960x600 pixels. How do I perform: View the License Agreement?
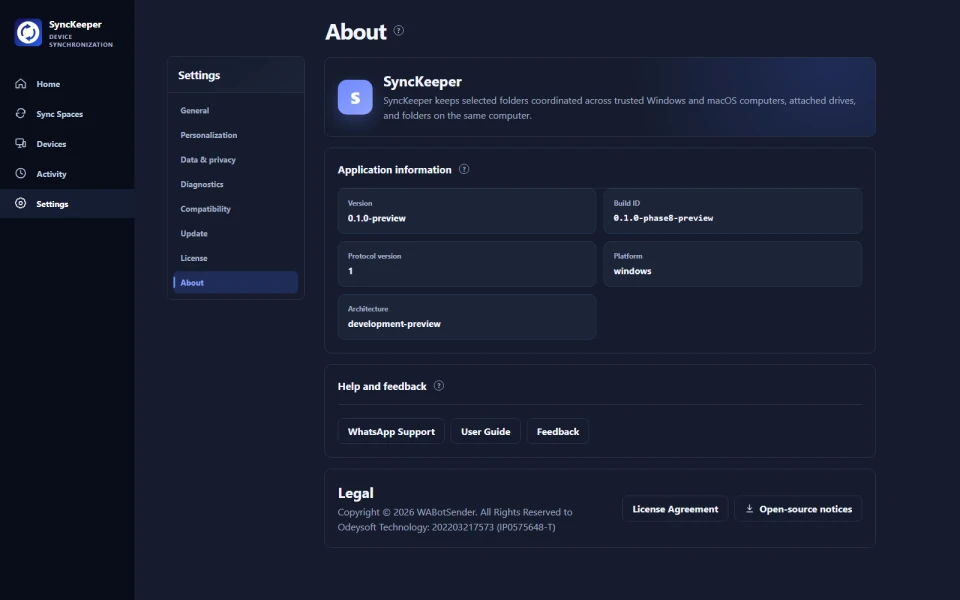point(675,509)
